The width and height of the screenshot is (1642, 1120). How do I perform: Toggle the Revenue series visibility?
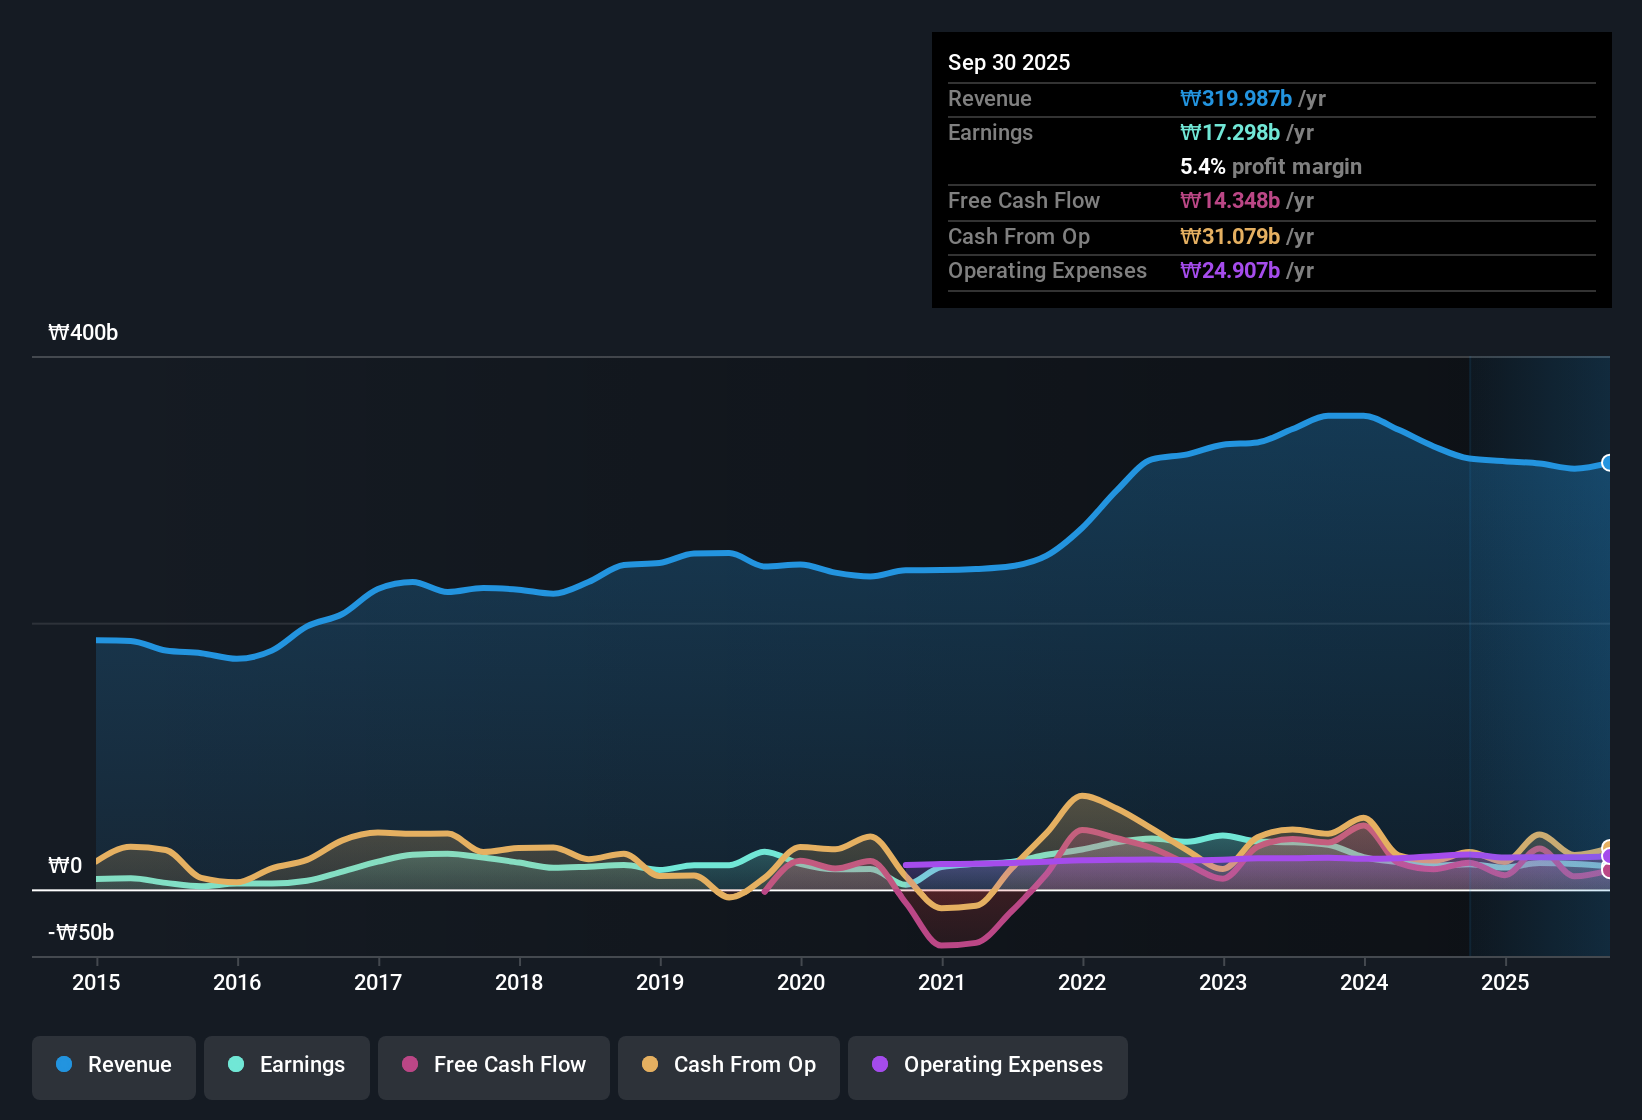113,1066
